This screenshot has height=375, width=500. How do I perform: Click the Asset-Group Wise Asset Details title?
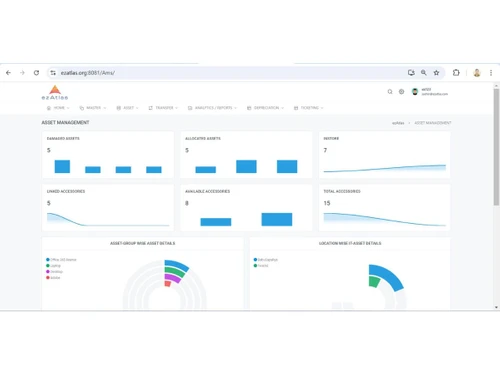(x=143, y=243)
